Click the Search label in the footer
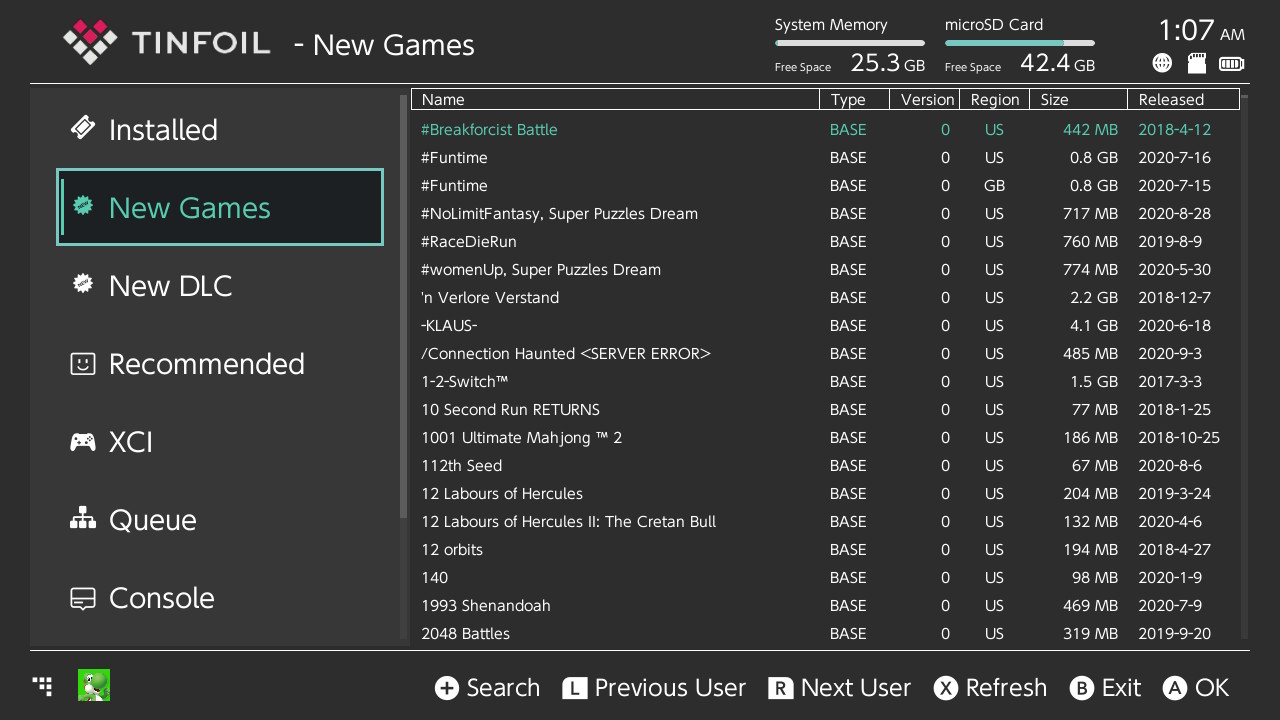Viewport: 1280px width, 720px height. pyautogui.click(x=503, y=688)
